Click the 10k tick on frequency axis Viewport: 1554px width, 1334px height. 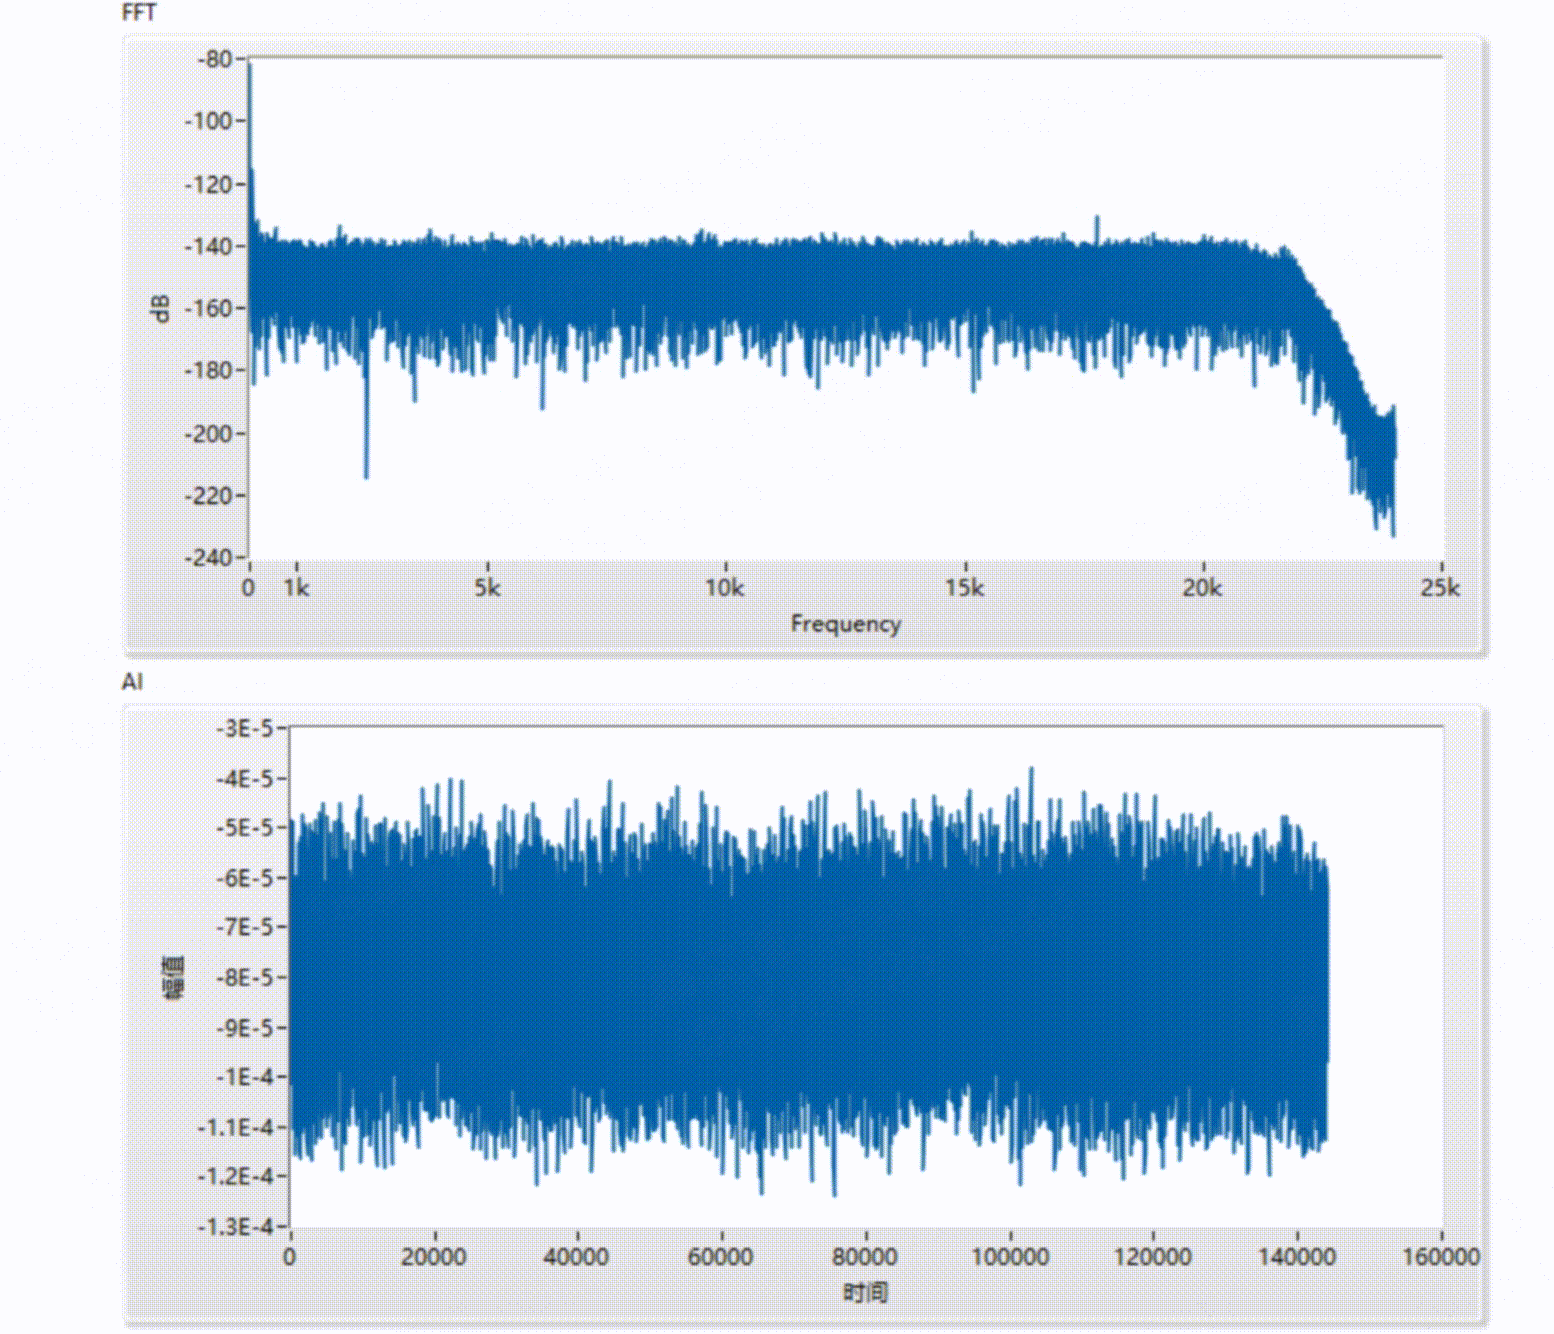point(724,588)
